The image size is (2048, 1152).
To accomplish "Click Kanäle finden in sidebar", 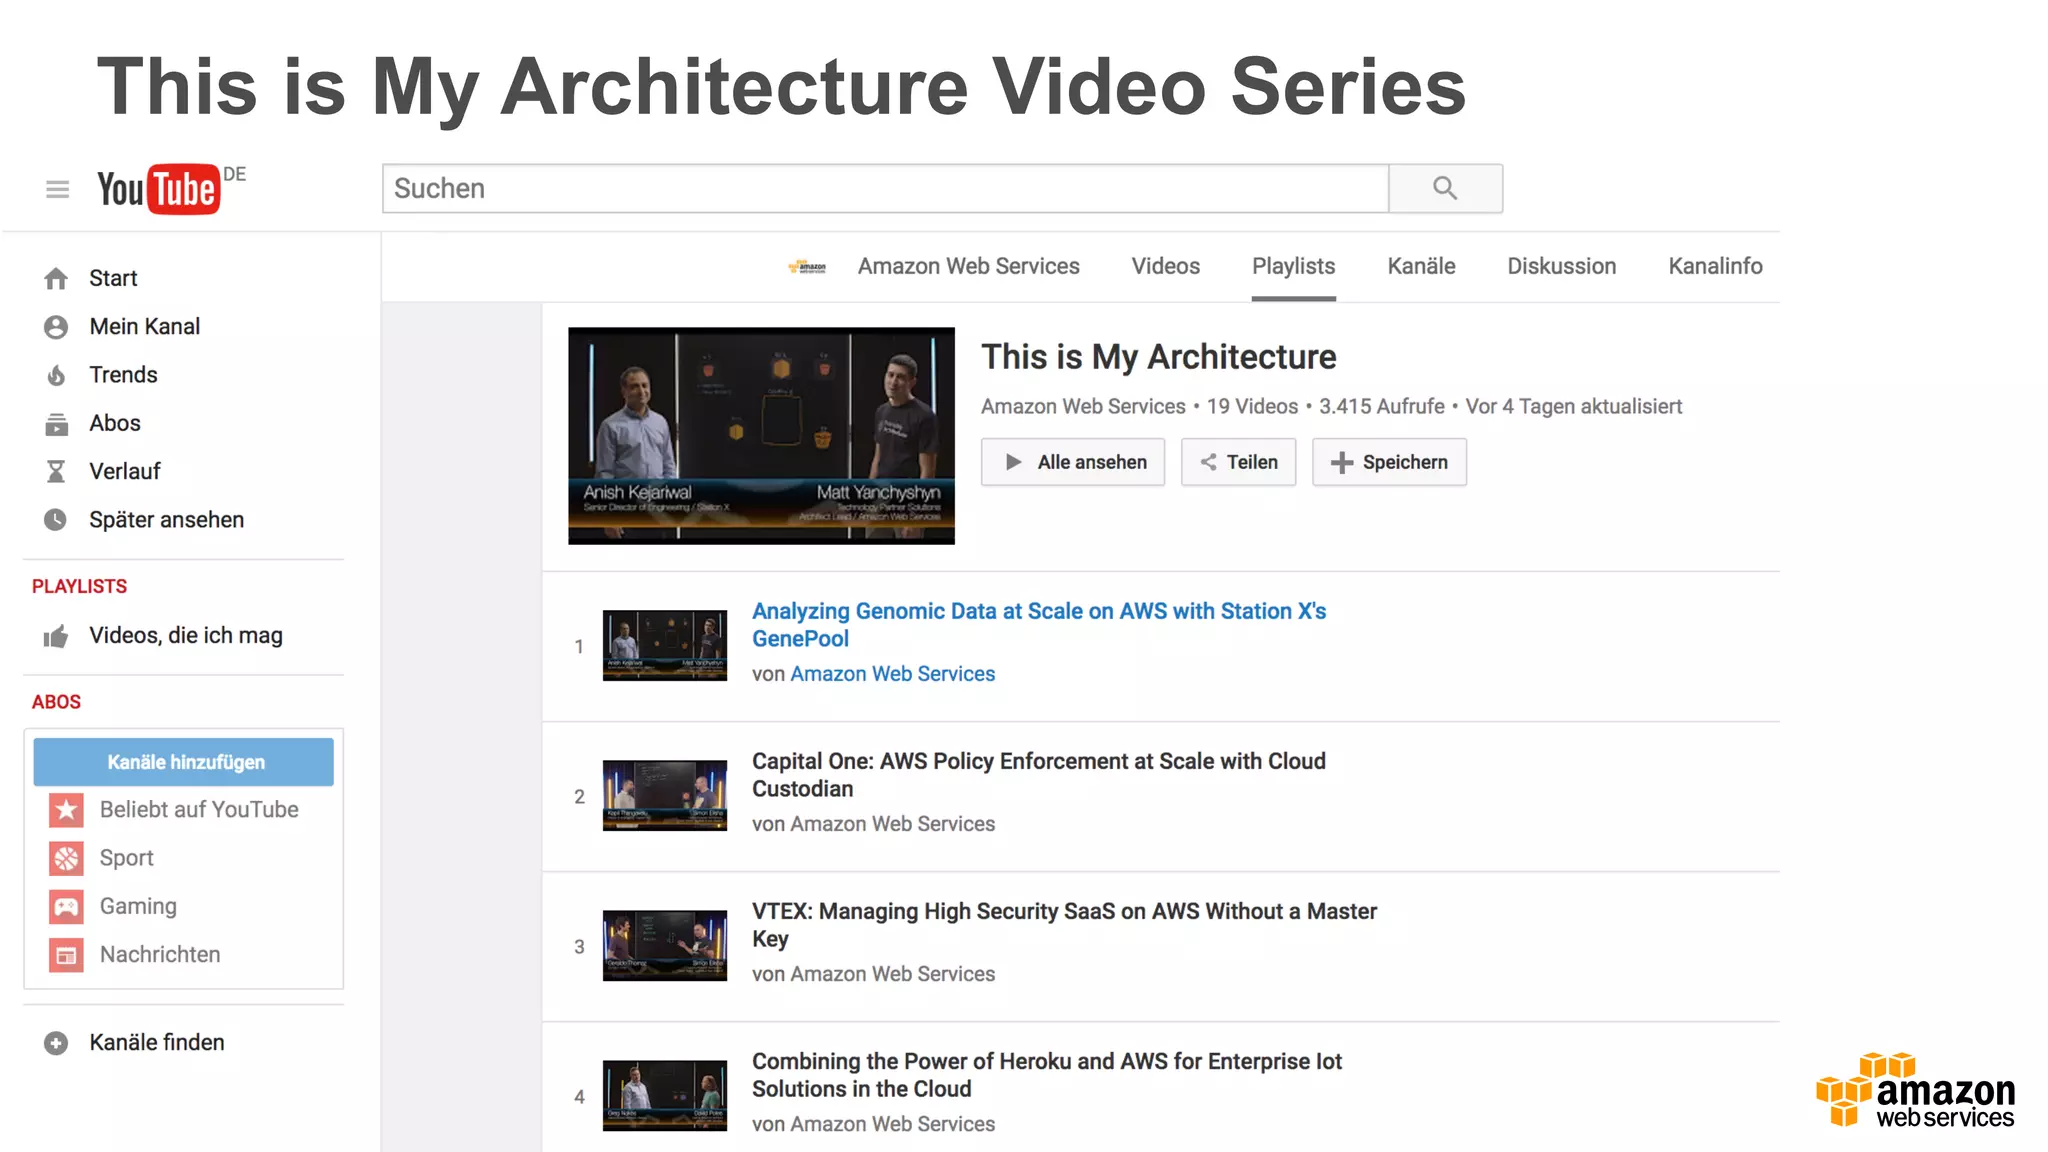I will [157, 1043].
